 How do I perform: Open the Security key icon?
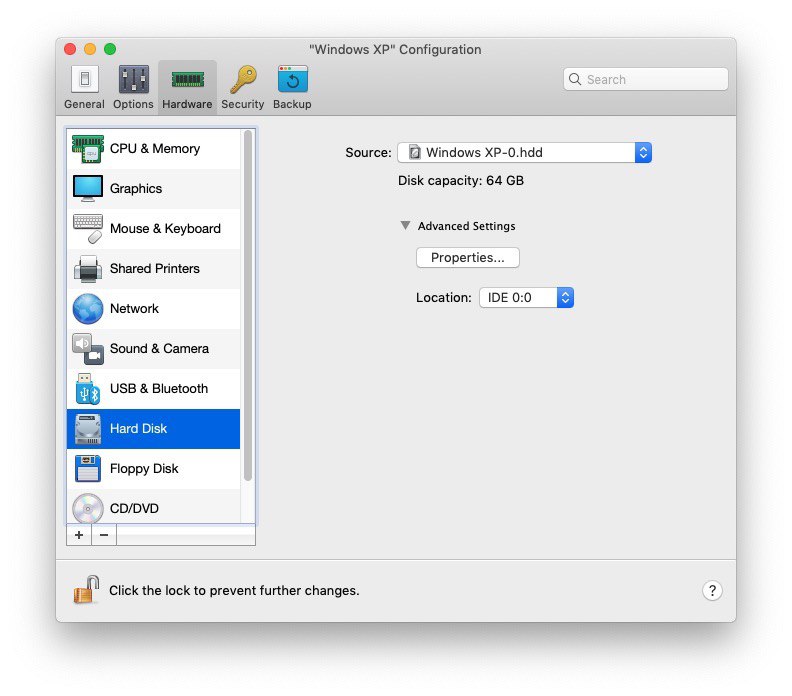point(243,79)
